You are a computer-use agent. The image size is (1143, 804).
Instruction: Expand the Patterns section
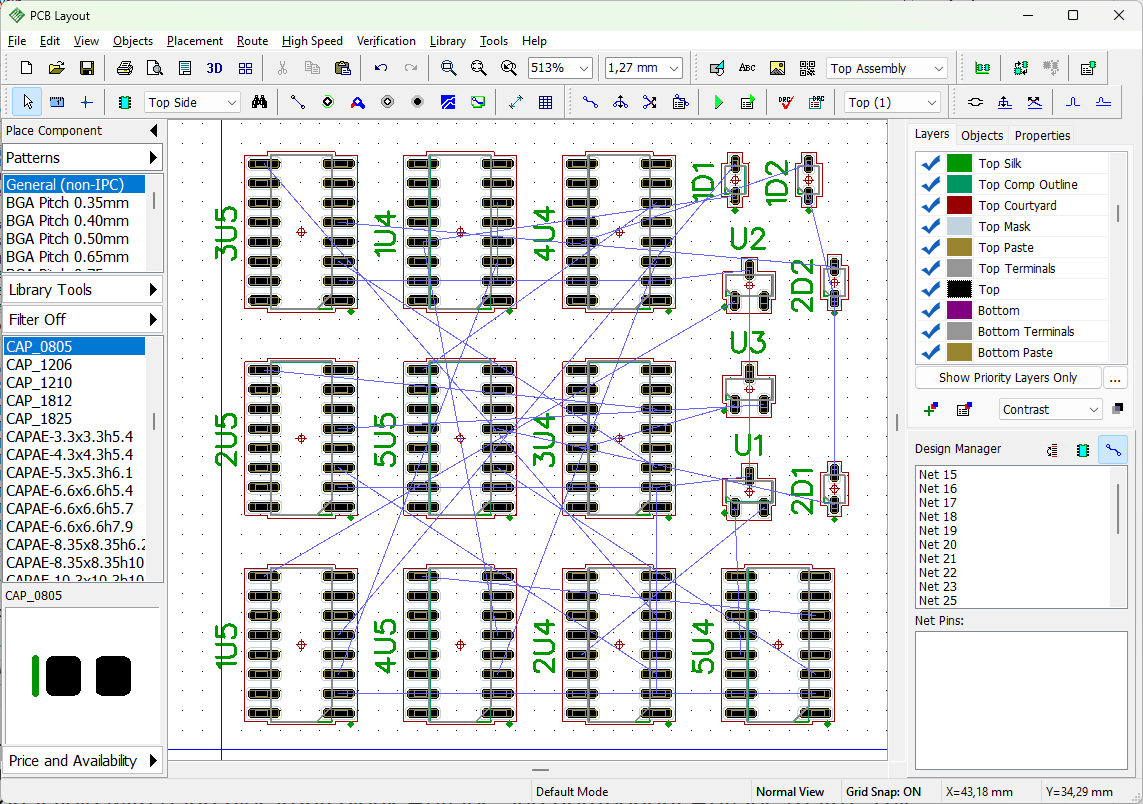coord(82,157)
